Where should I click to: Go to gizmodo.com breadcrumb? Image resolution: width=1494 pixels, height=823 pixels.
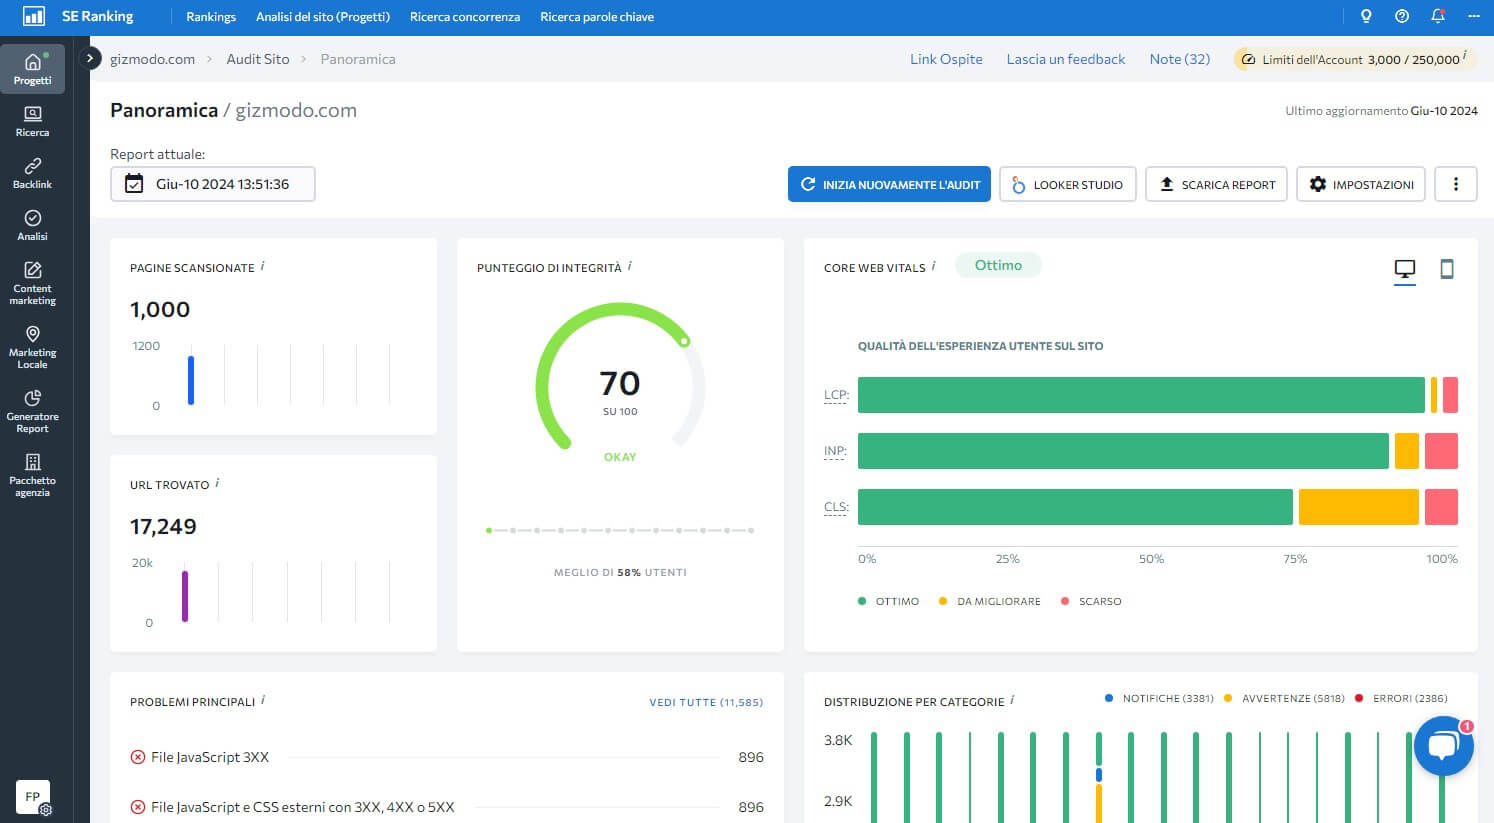tap(152, 59)
